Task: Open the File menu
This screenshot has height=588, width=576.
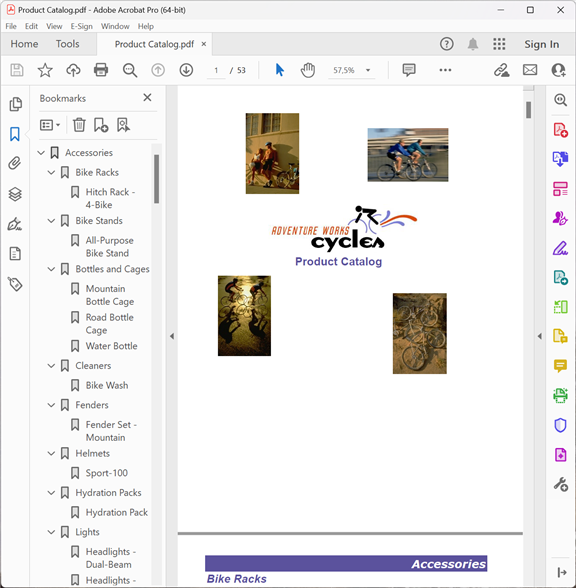Action: [11, 26]
